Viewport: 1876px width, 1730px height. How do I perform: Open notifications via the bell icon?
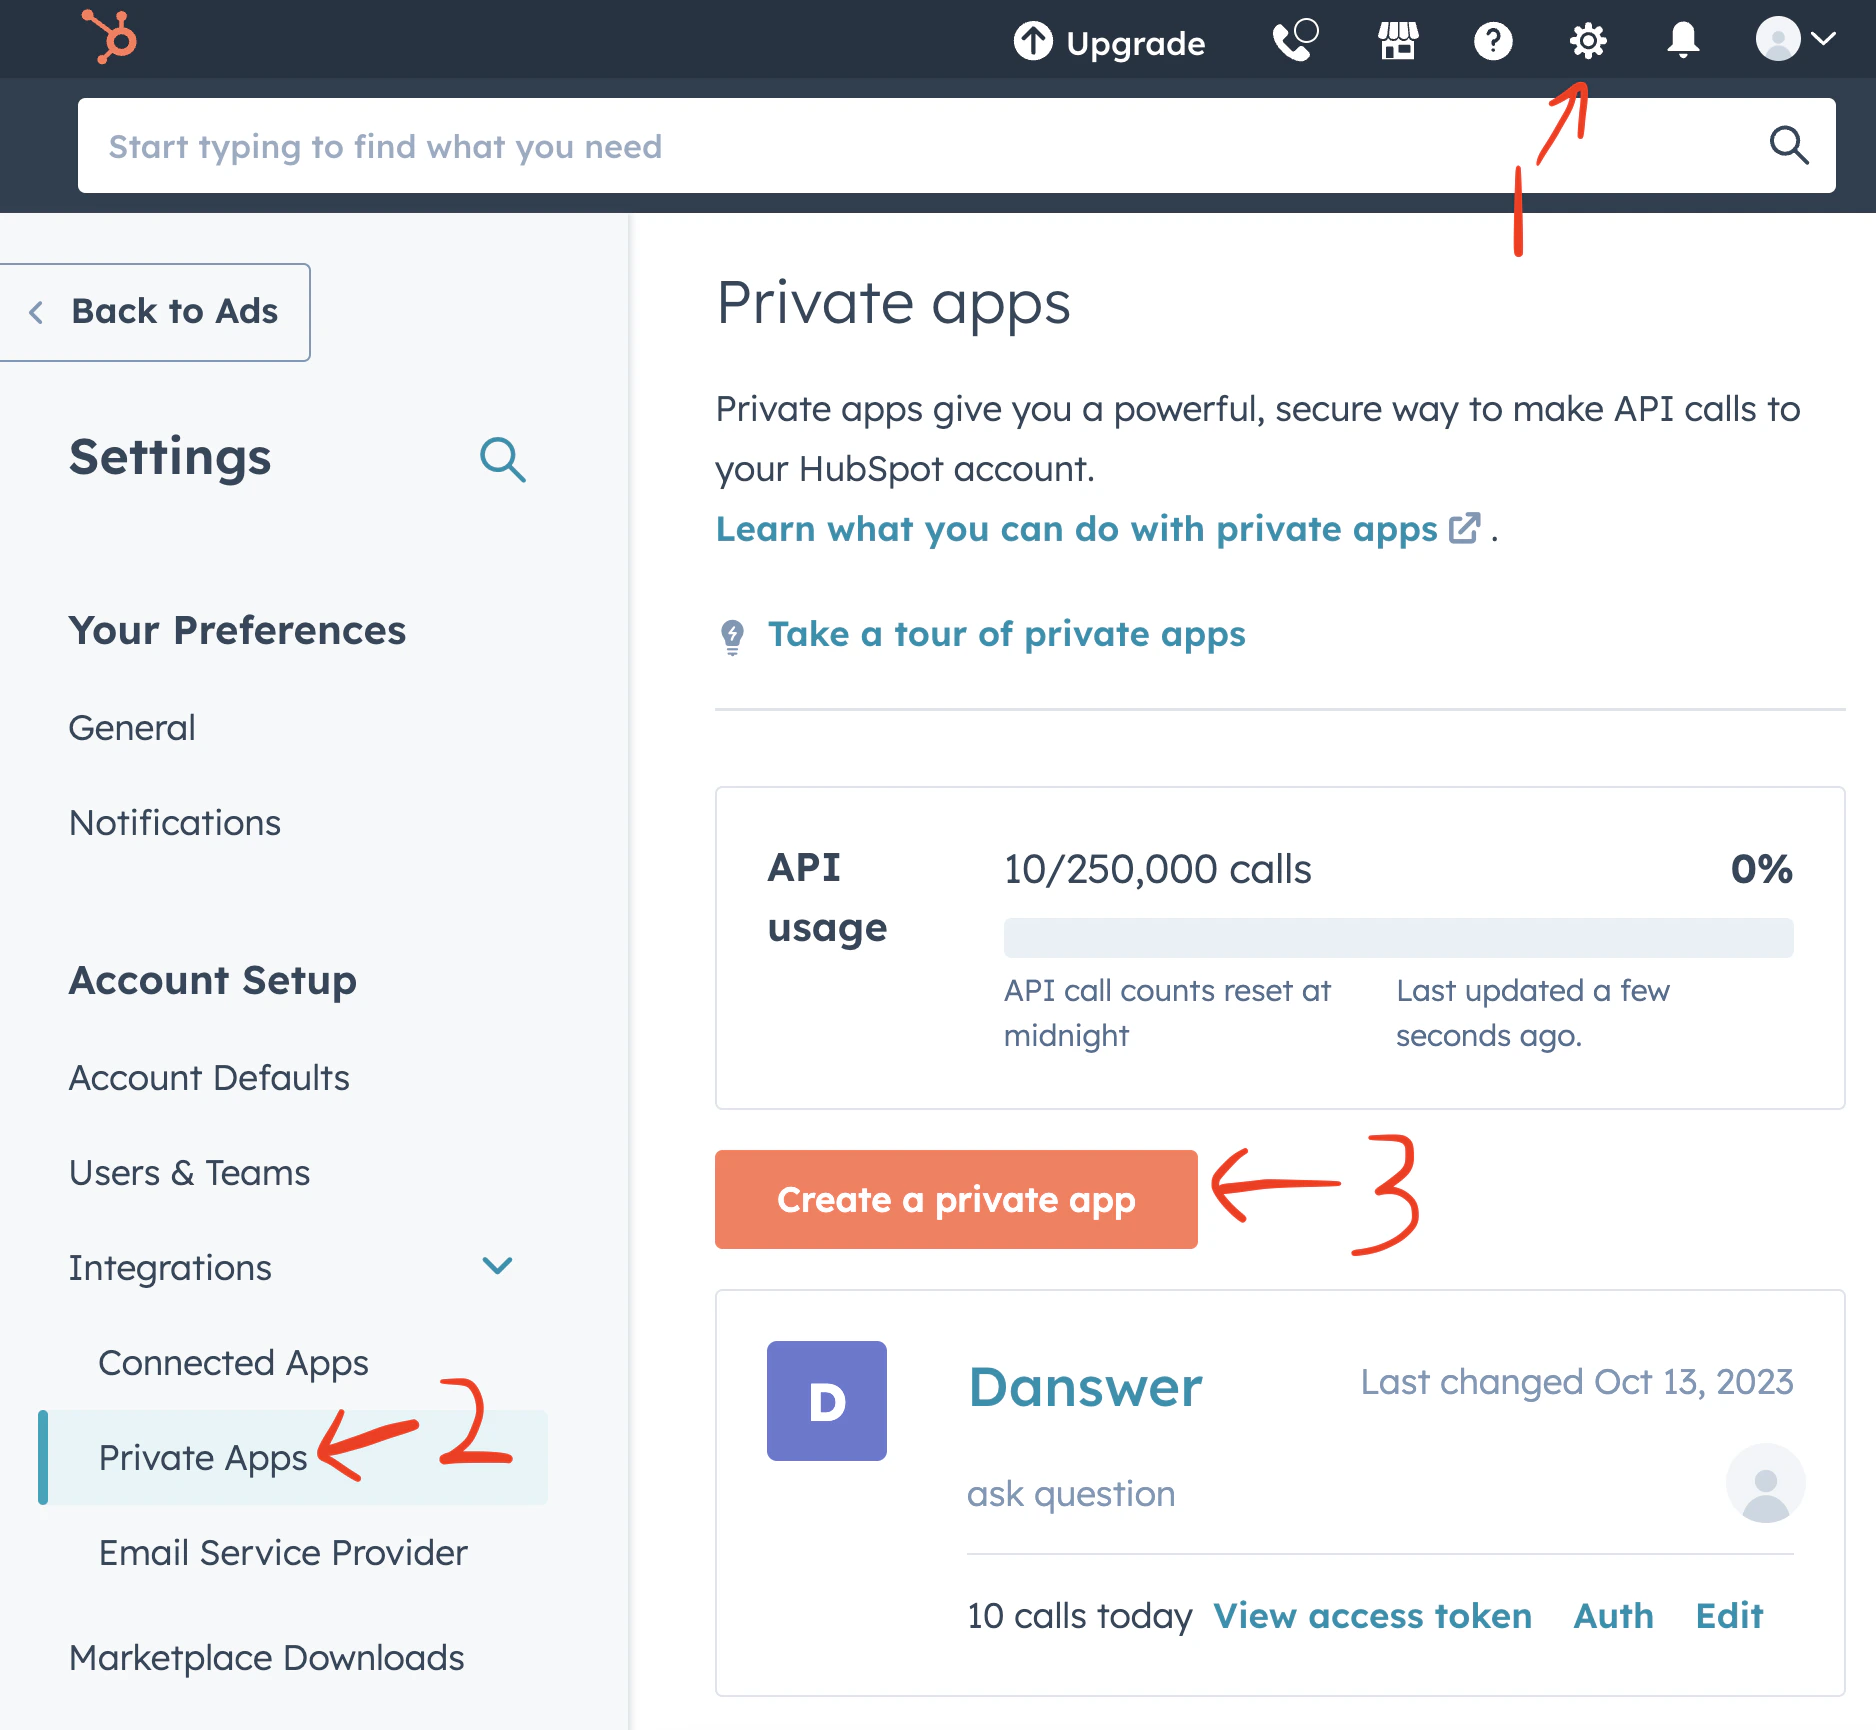point(1681,40)
